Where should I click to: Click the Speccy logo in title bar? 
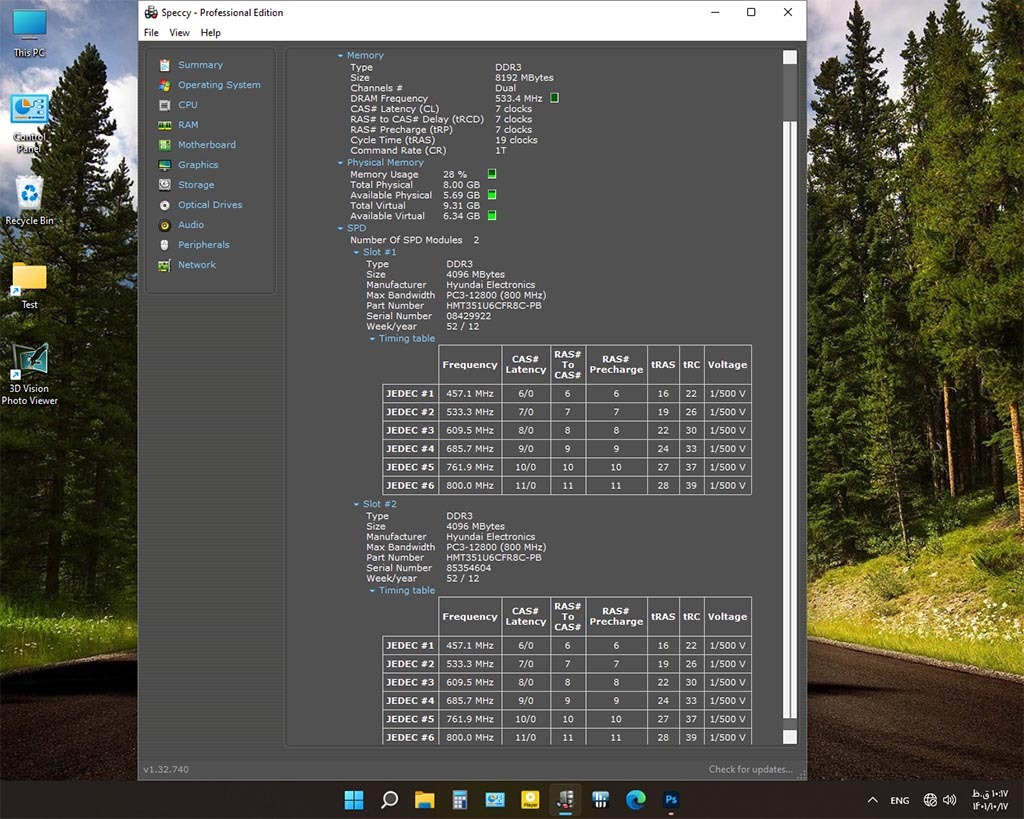click(x=151, y=12)
